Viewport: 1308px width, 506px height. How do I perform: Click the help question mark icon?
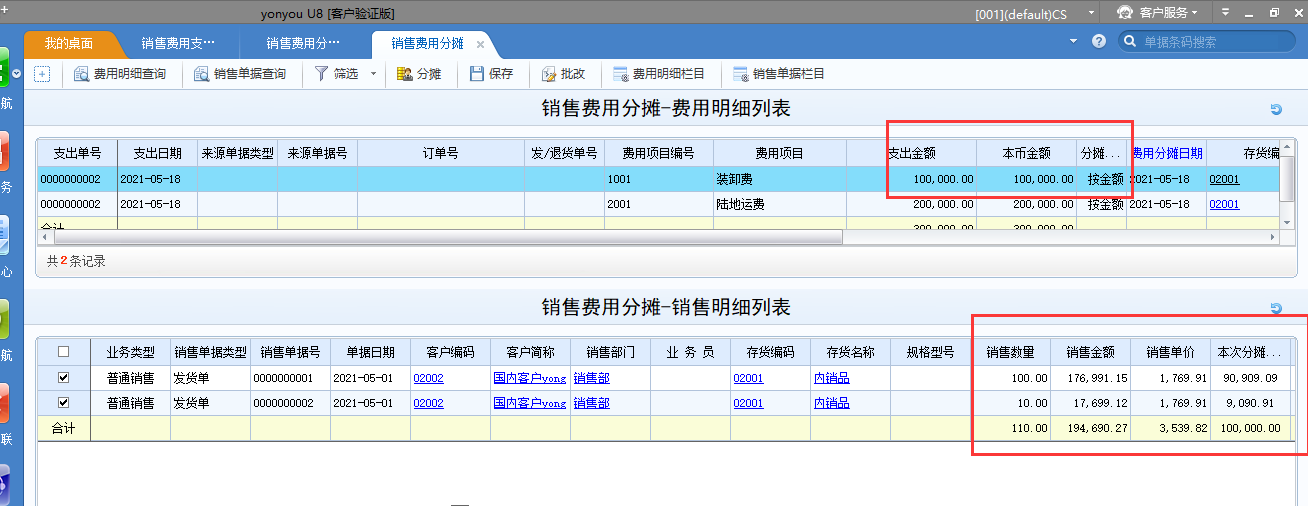pos(1099,42)
